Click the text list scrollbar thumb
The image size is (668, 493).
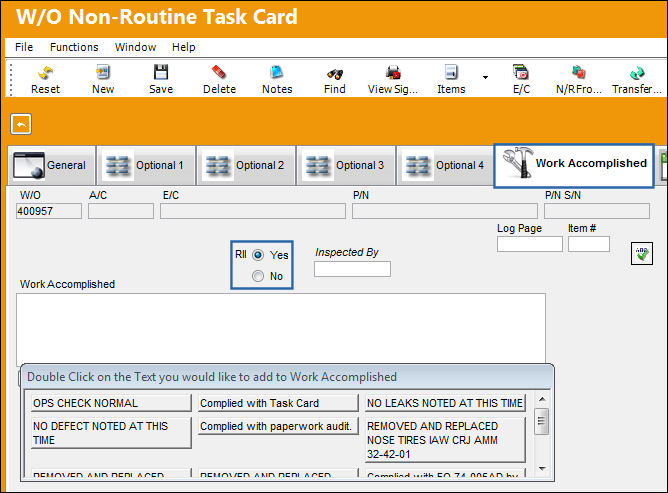click(542, 421)
